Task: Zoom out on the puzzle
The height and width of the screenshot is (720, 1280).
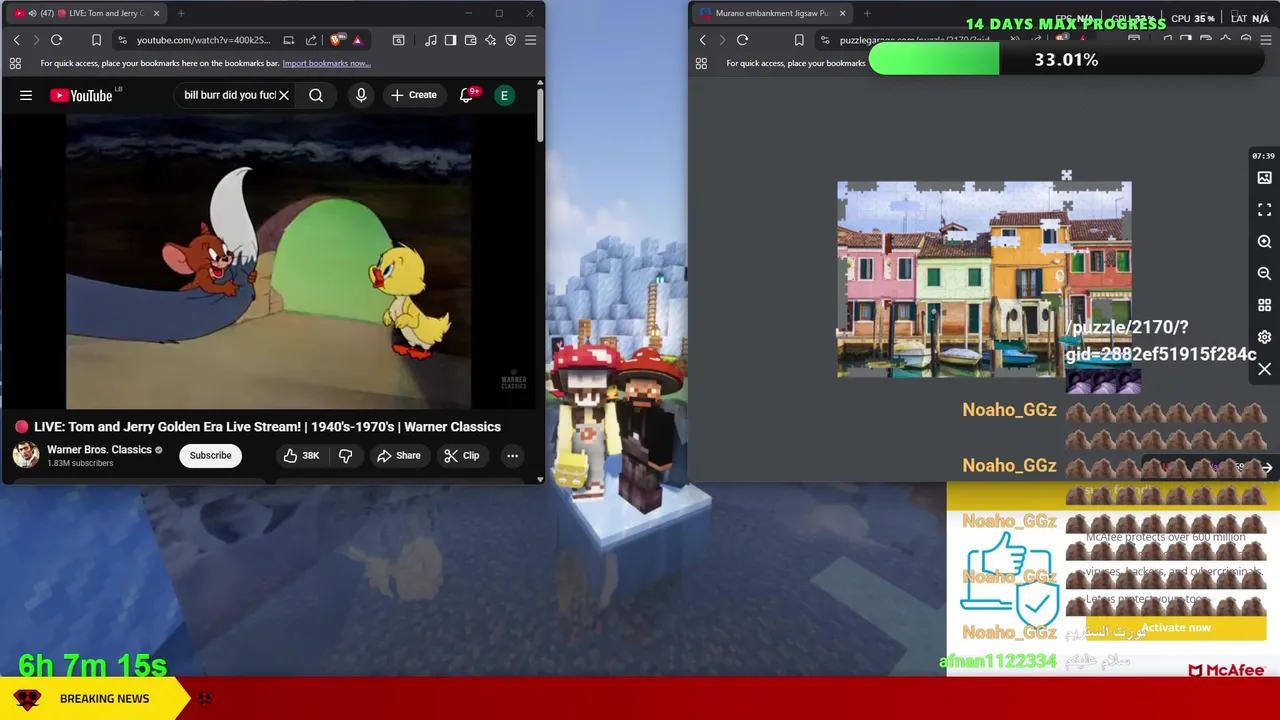Action: point(1264,273)
